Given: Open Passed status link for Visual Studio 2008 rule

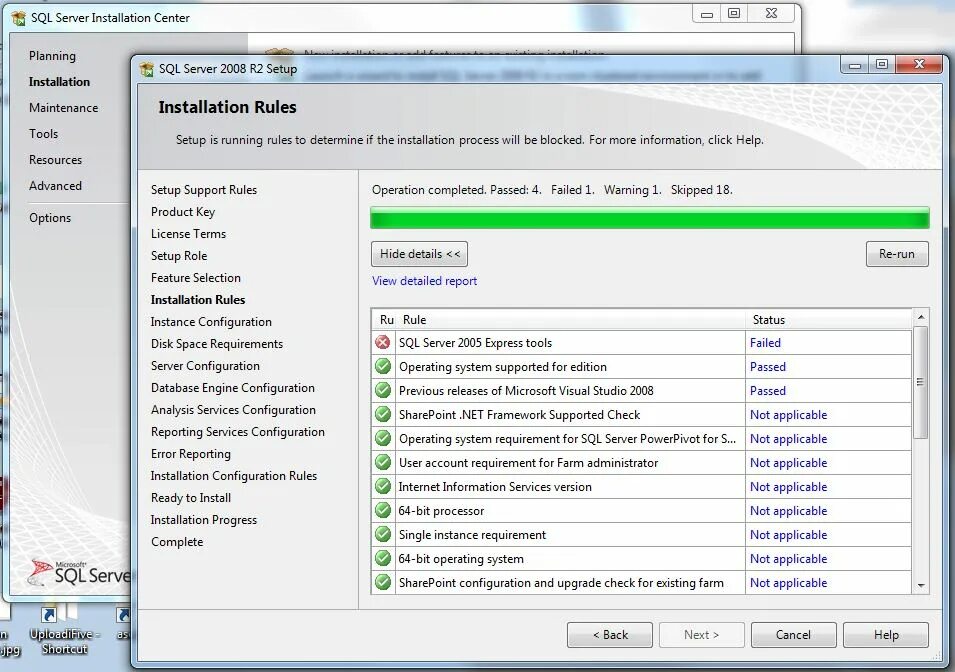Looking at the screenshot, I should [767, 391].
